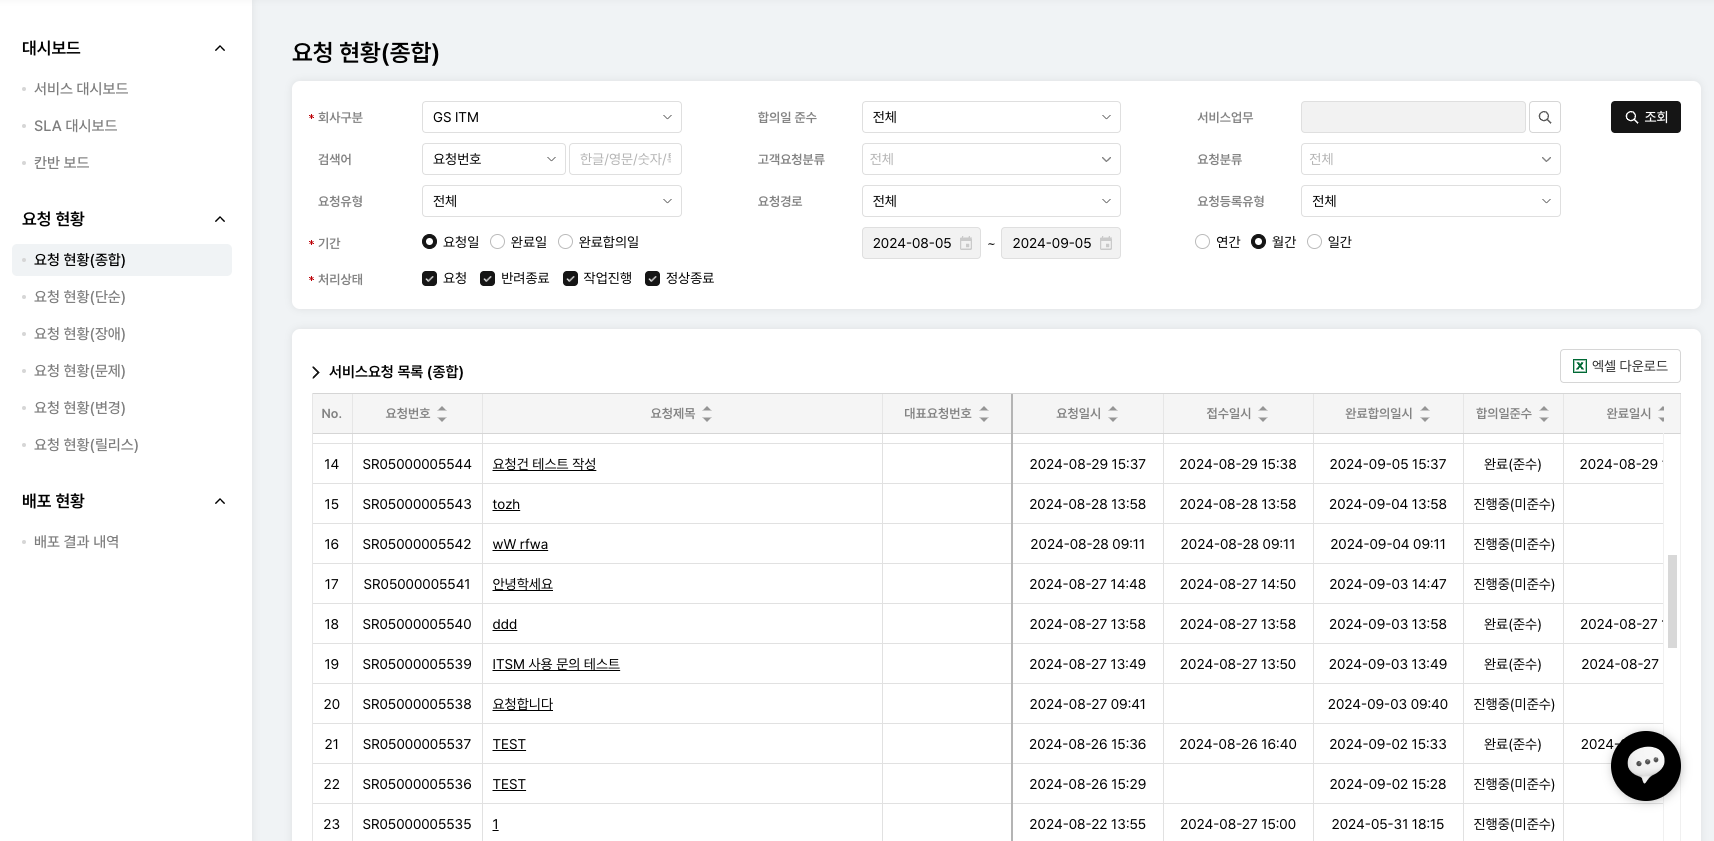Sort by 요청제목 column sort icon

click(707, 414)
